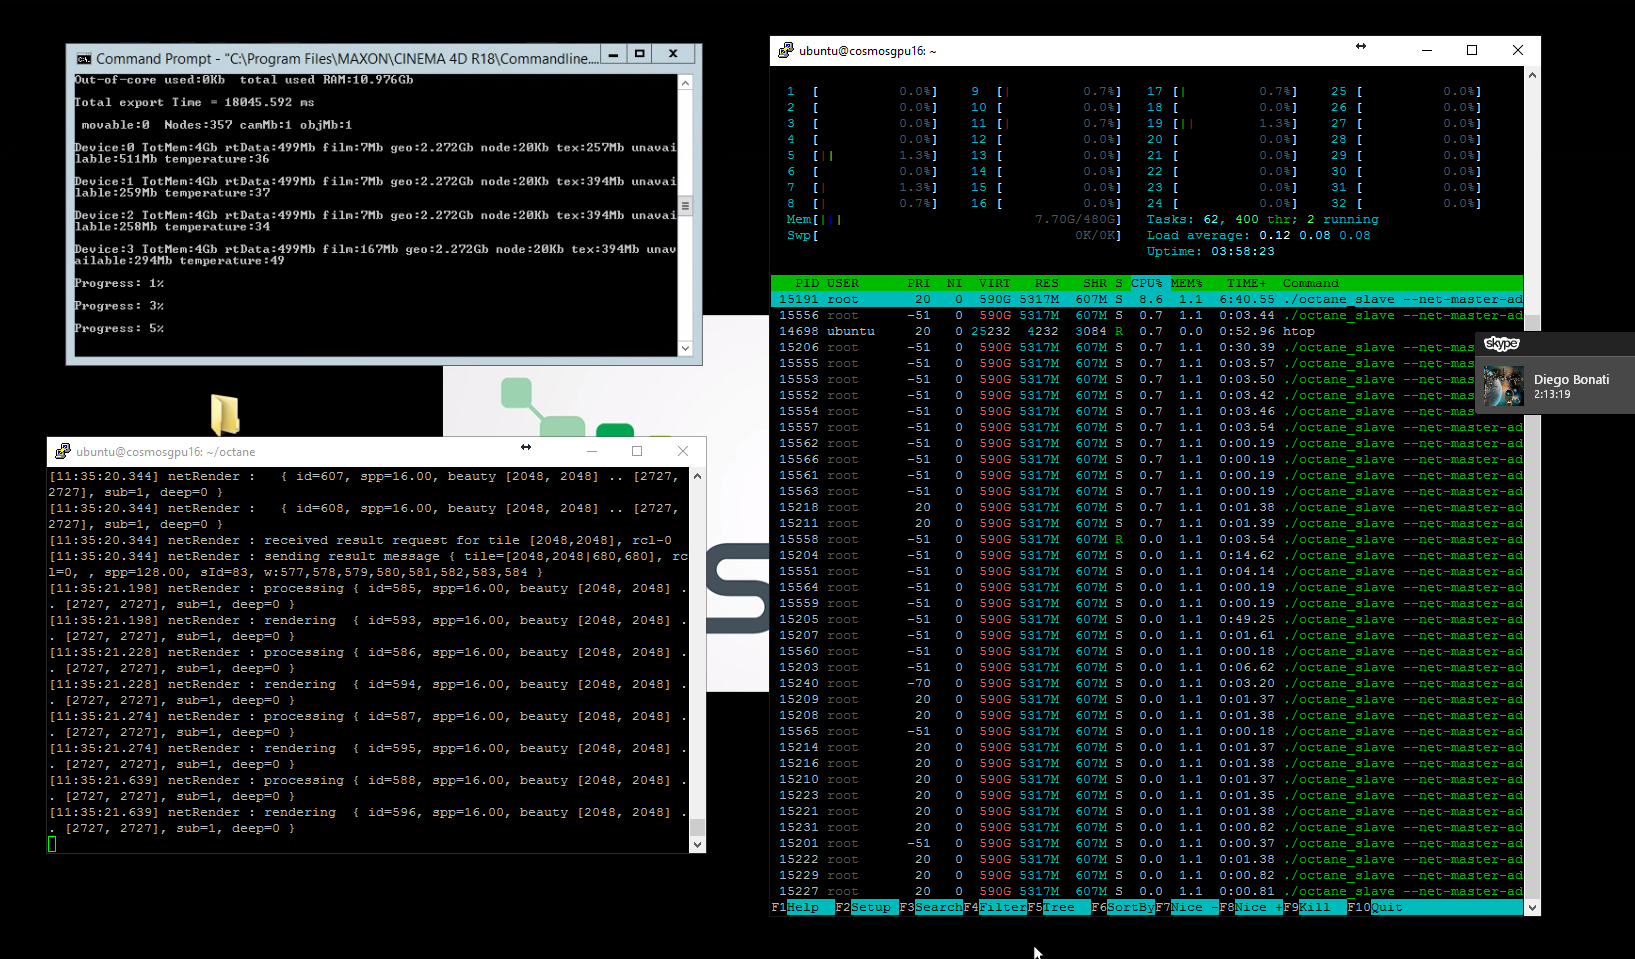Screen dimensions: 1635x959
Task: Select the yellow folder icon on the desktop
Action: (225, 414)
